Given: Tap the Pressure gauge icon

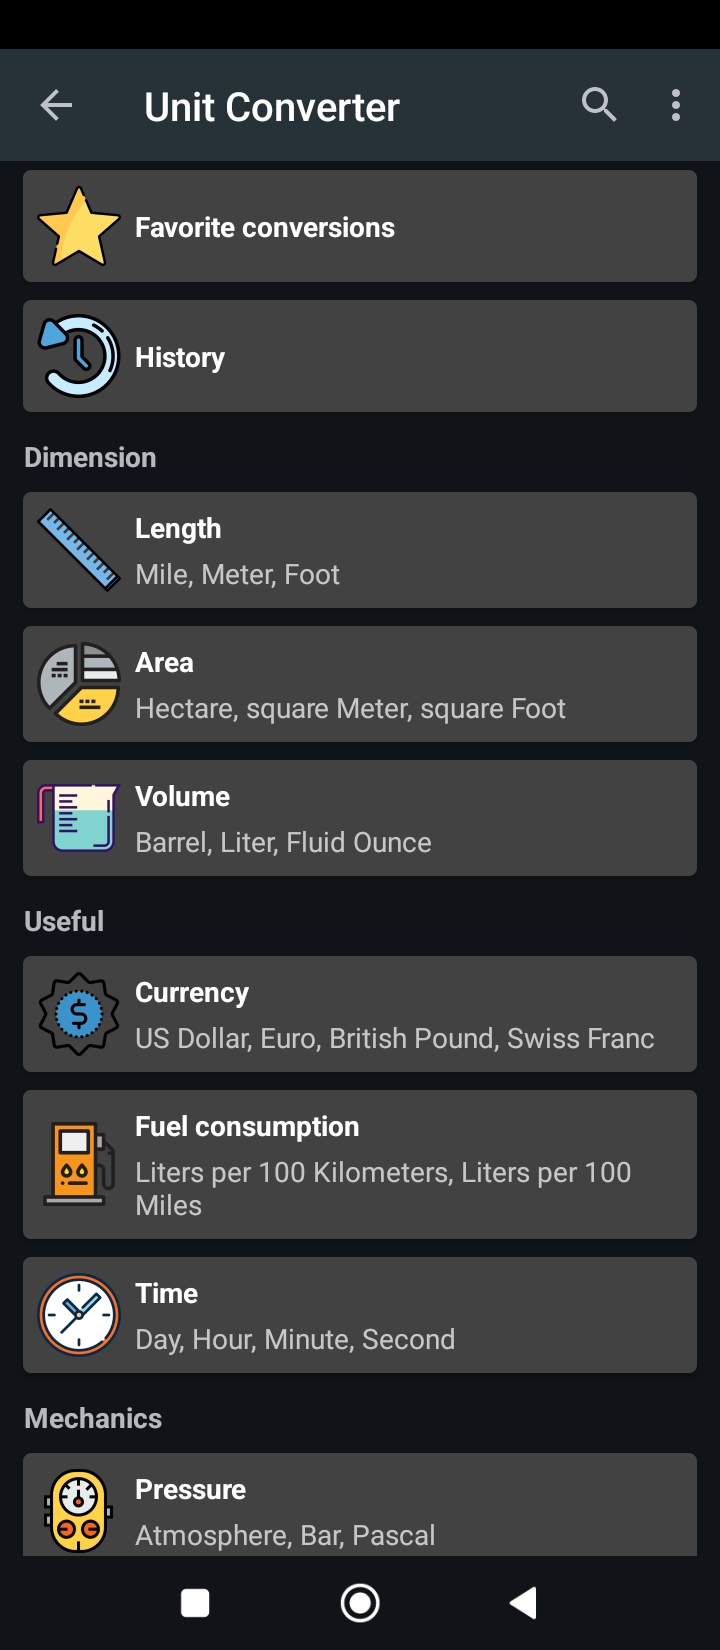Looking at the screenshot, I should 79,1510.
